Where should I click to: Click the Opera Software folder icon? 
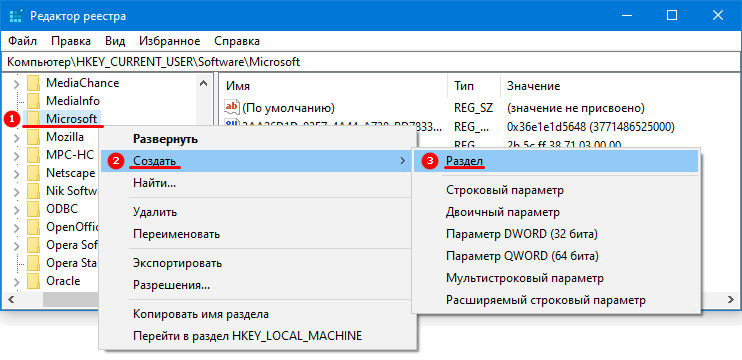pos(33,245)
